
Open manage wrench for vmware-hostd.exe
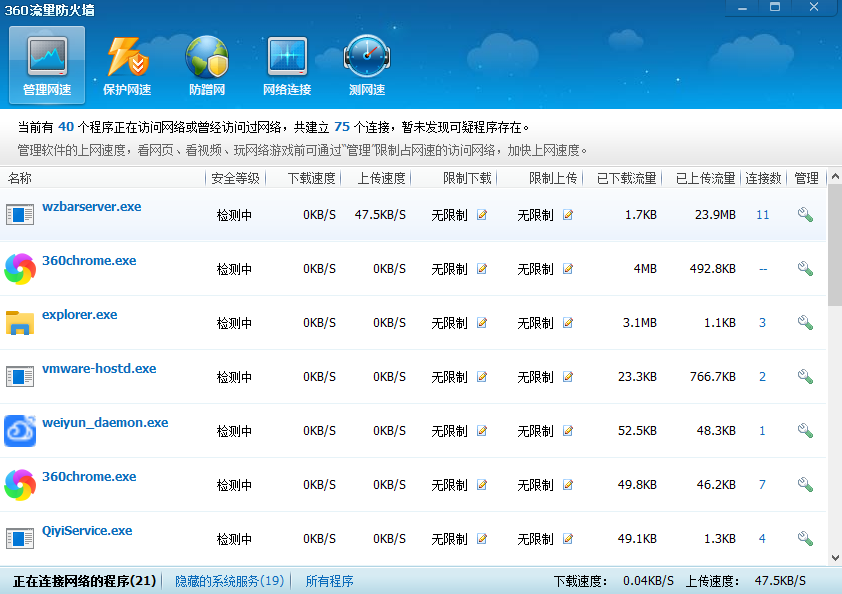pyautogui.click(x=805, y=376)
